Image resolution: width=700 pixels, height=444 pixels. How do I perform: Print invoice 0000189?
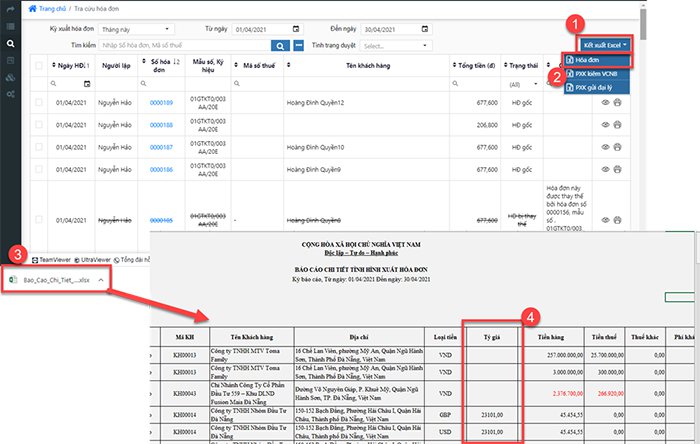click(617, 102)
